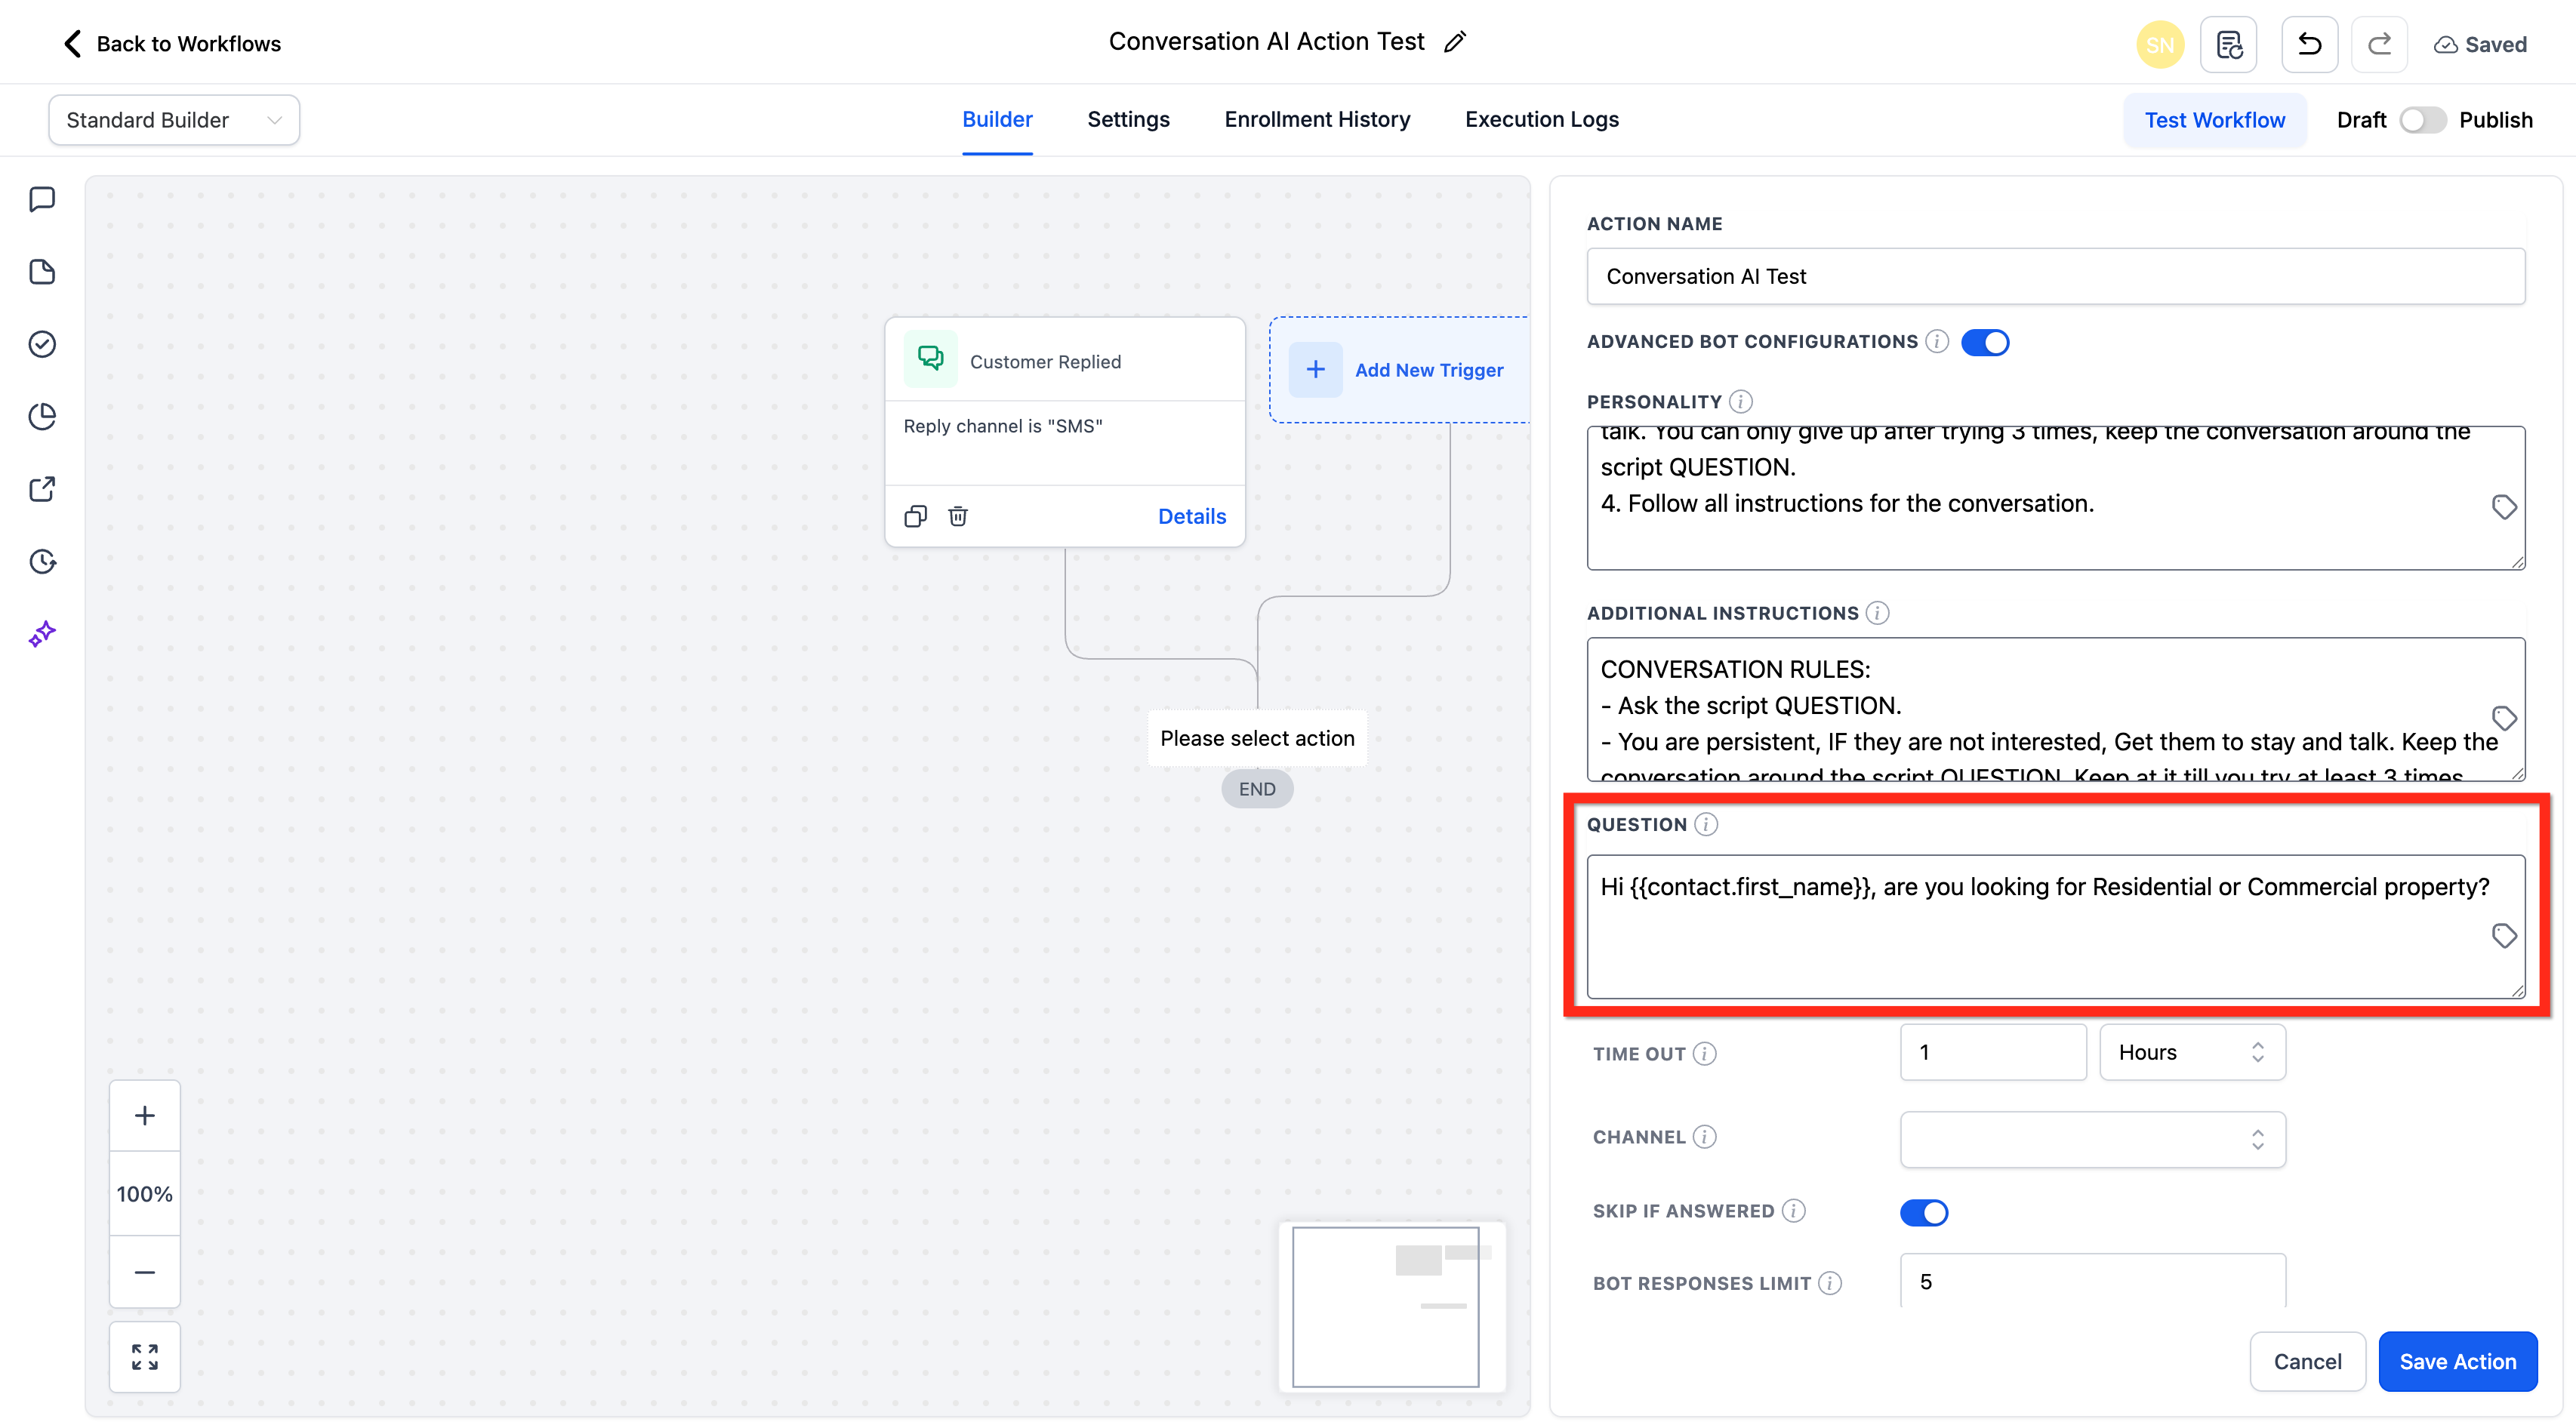Switch to the Enrollment History tab
The image size is (2576, 1422).
coord(1317,119)
